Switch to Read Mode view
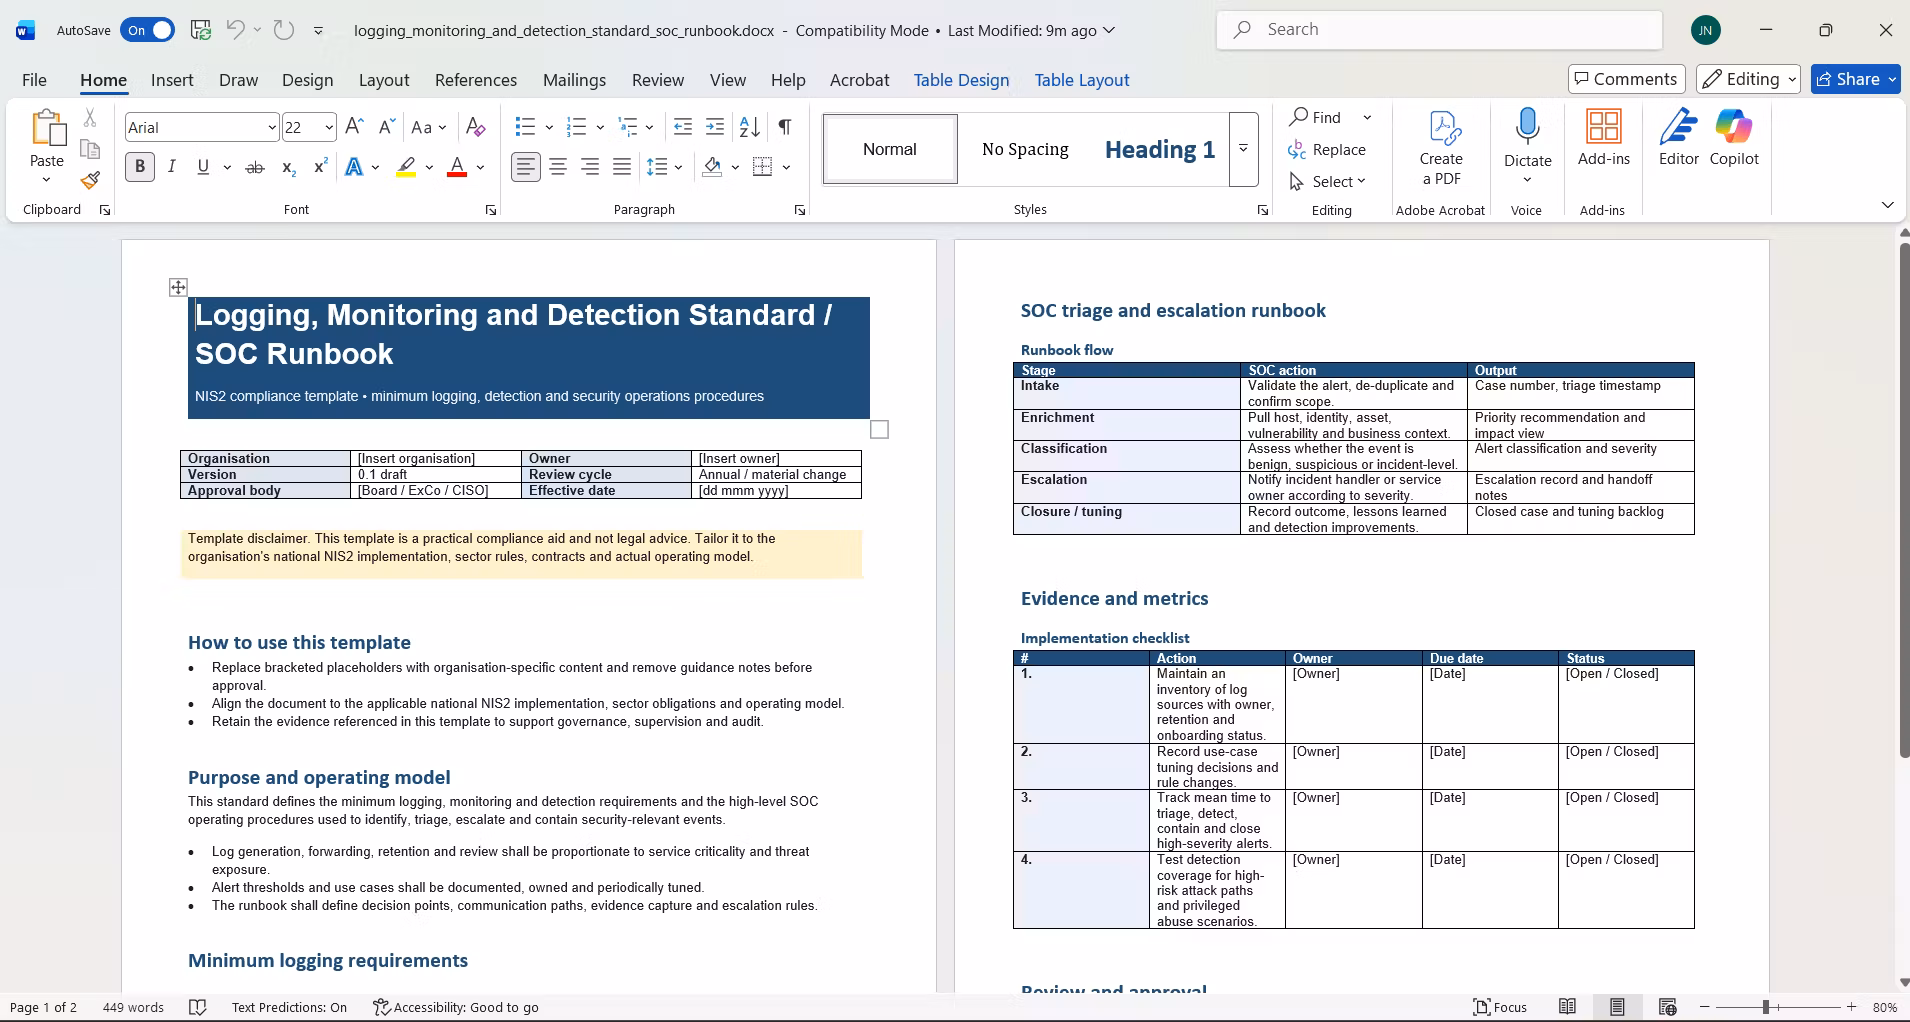 point(1568,1007)
